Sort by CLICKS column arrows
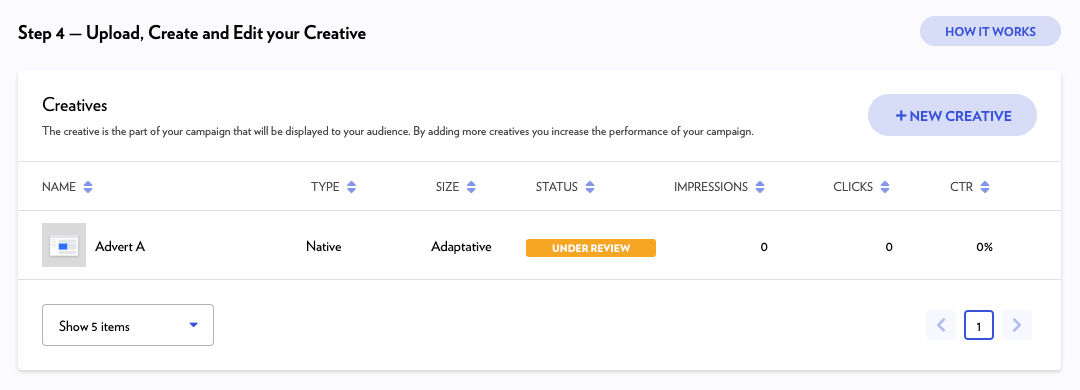The height and width of the screenshot is (390, 1080). coord(885,187)
